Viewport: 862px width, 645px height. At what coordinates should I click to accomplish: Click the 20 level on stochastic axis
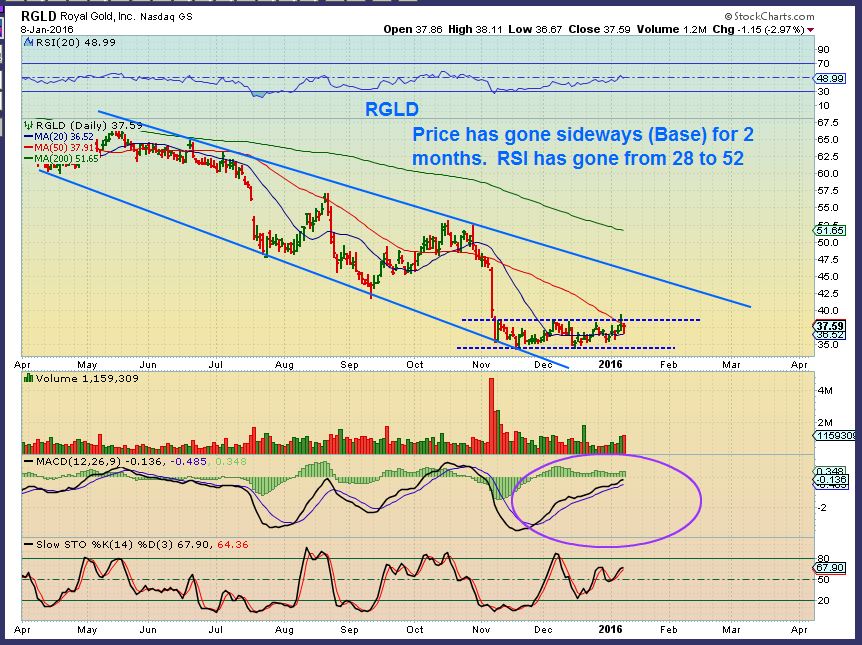pyautogui.click(x=823, y=600)
